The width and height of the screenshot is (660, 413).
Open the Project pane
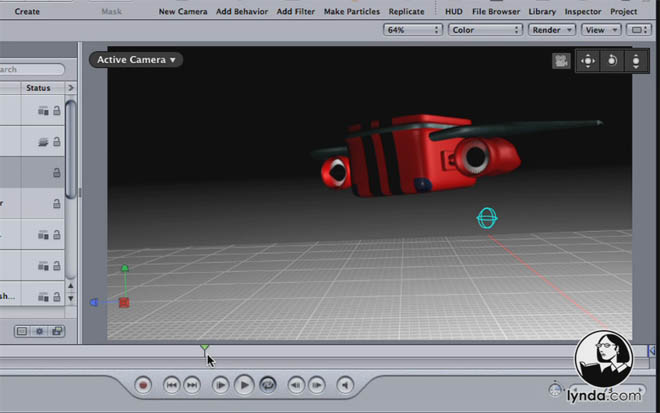click(623, 11)
